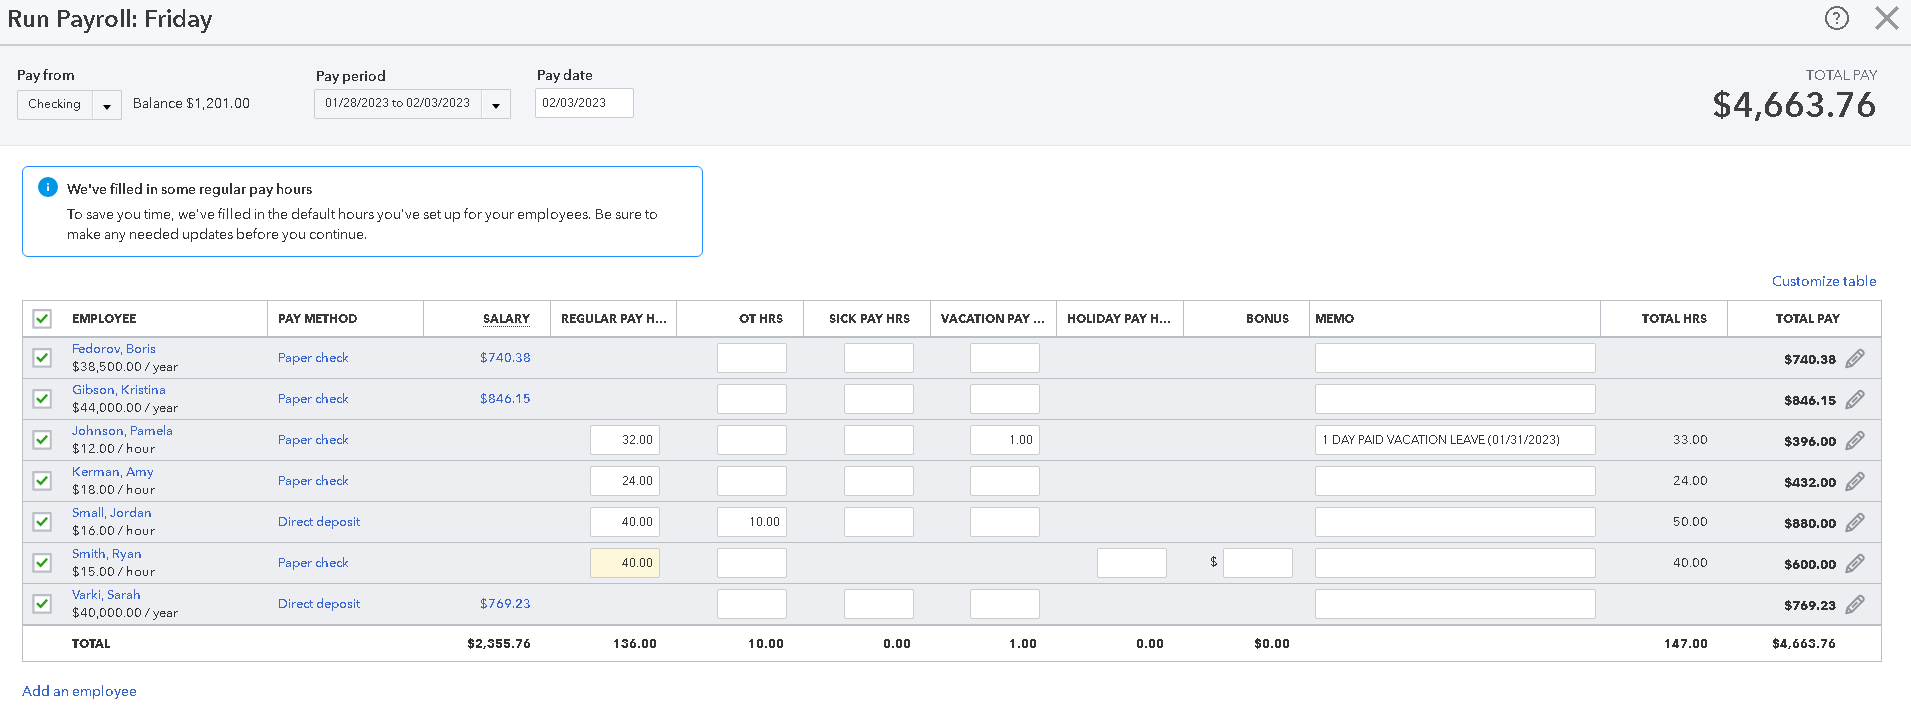Open Pamela Johnson's employee profile link
This screenshot has width=1911, height=715.
click(122, 431)
